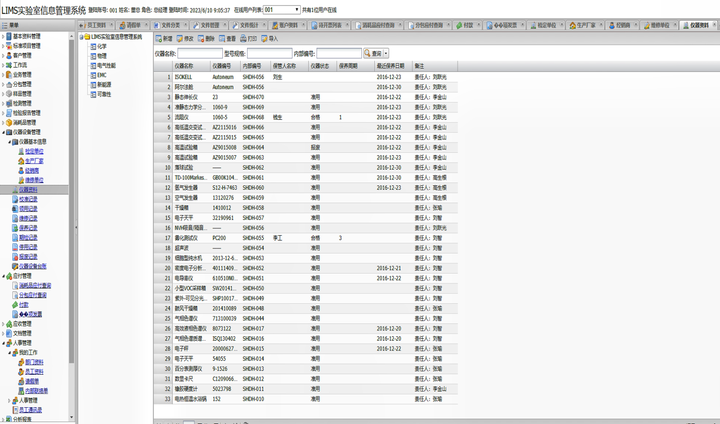The width and height of the screenshot is (720, 424).
Task: Sort by the 仪器名称 column header
Action: (x=191, y=66)
